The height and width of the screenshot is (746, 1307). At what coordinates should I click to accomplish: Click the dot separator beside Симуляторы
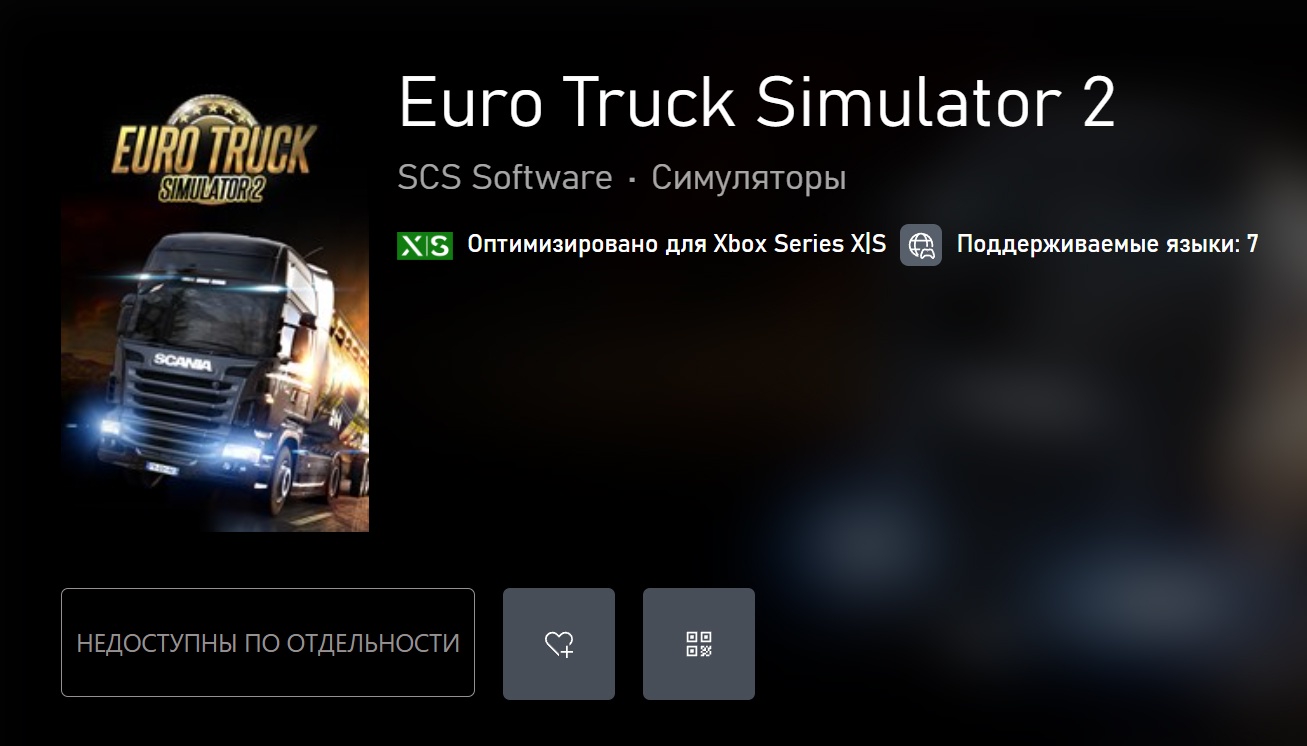click(x=632, y=181)
